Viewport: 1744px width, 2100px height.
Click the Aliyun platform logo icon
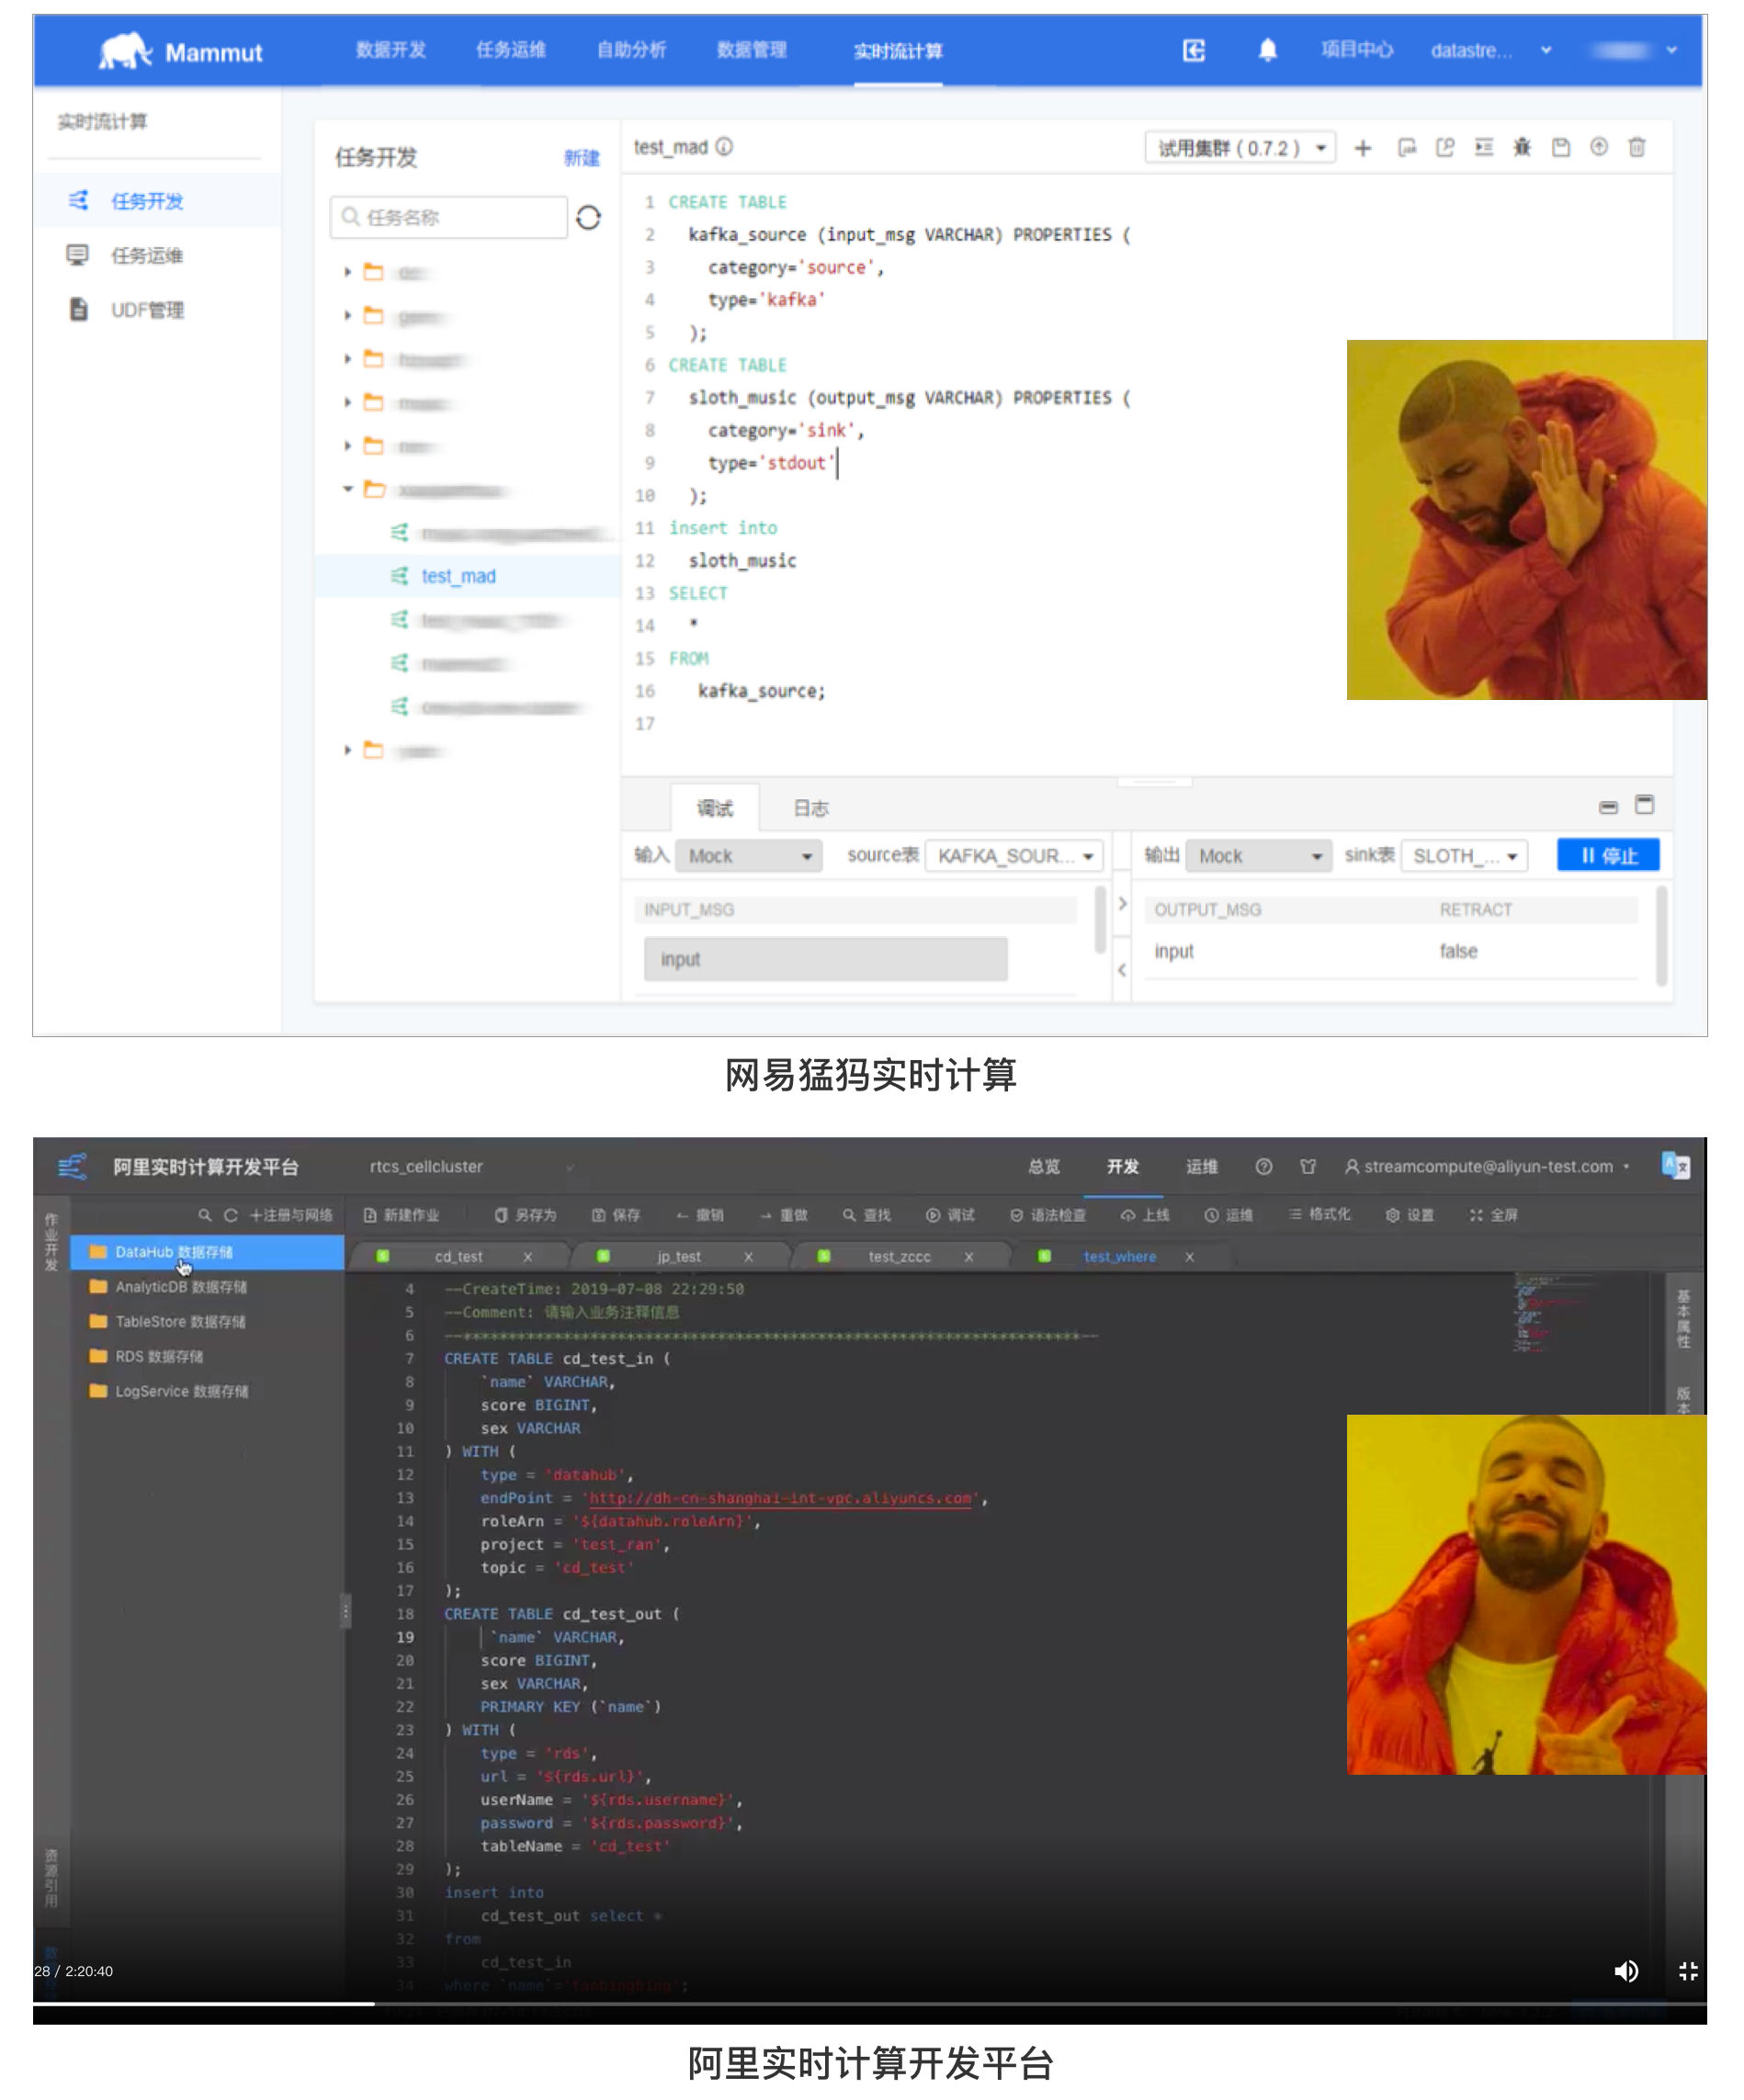pyautogui.click(x=72, y=1167)
